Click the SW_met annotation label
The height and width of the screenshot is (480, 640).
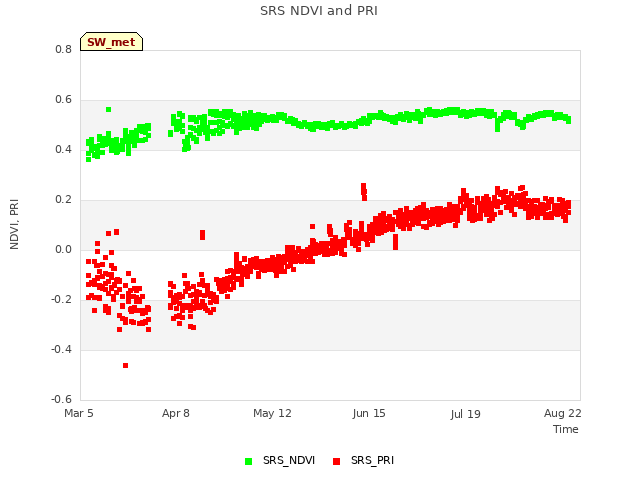click(x=111, y=42)
